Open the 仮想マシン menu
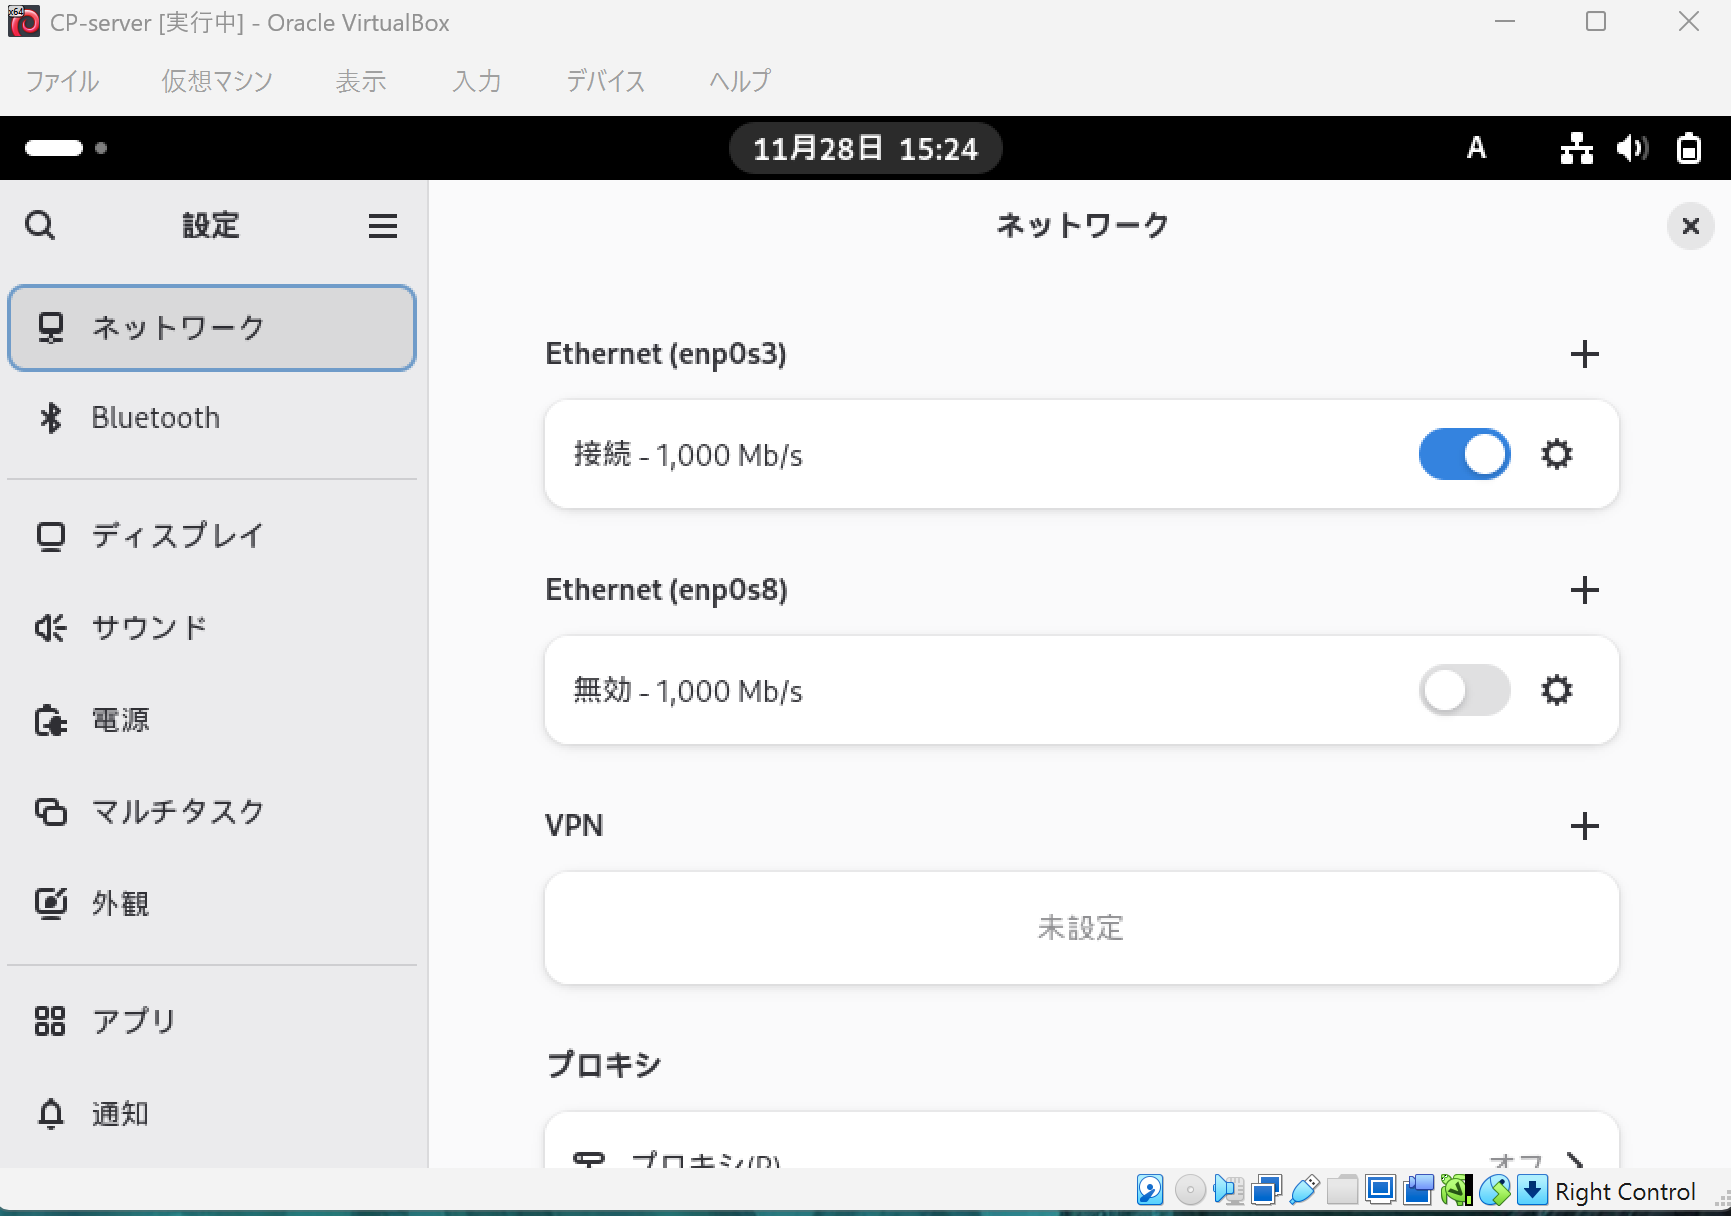Image resolution: width=1731 pixels, height=1216 pixels. (217, 81)
